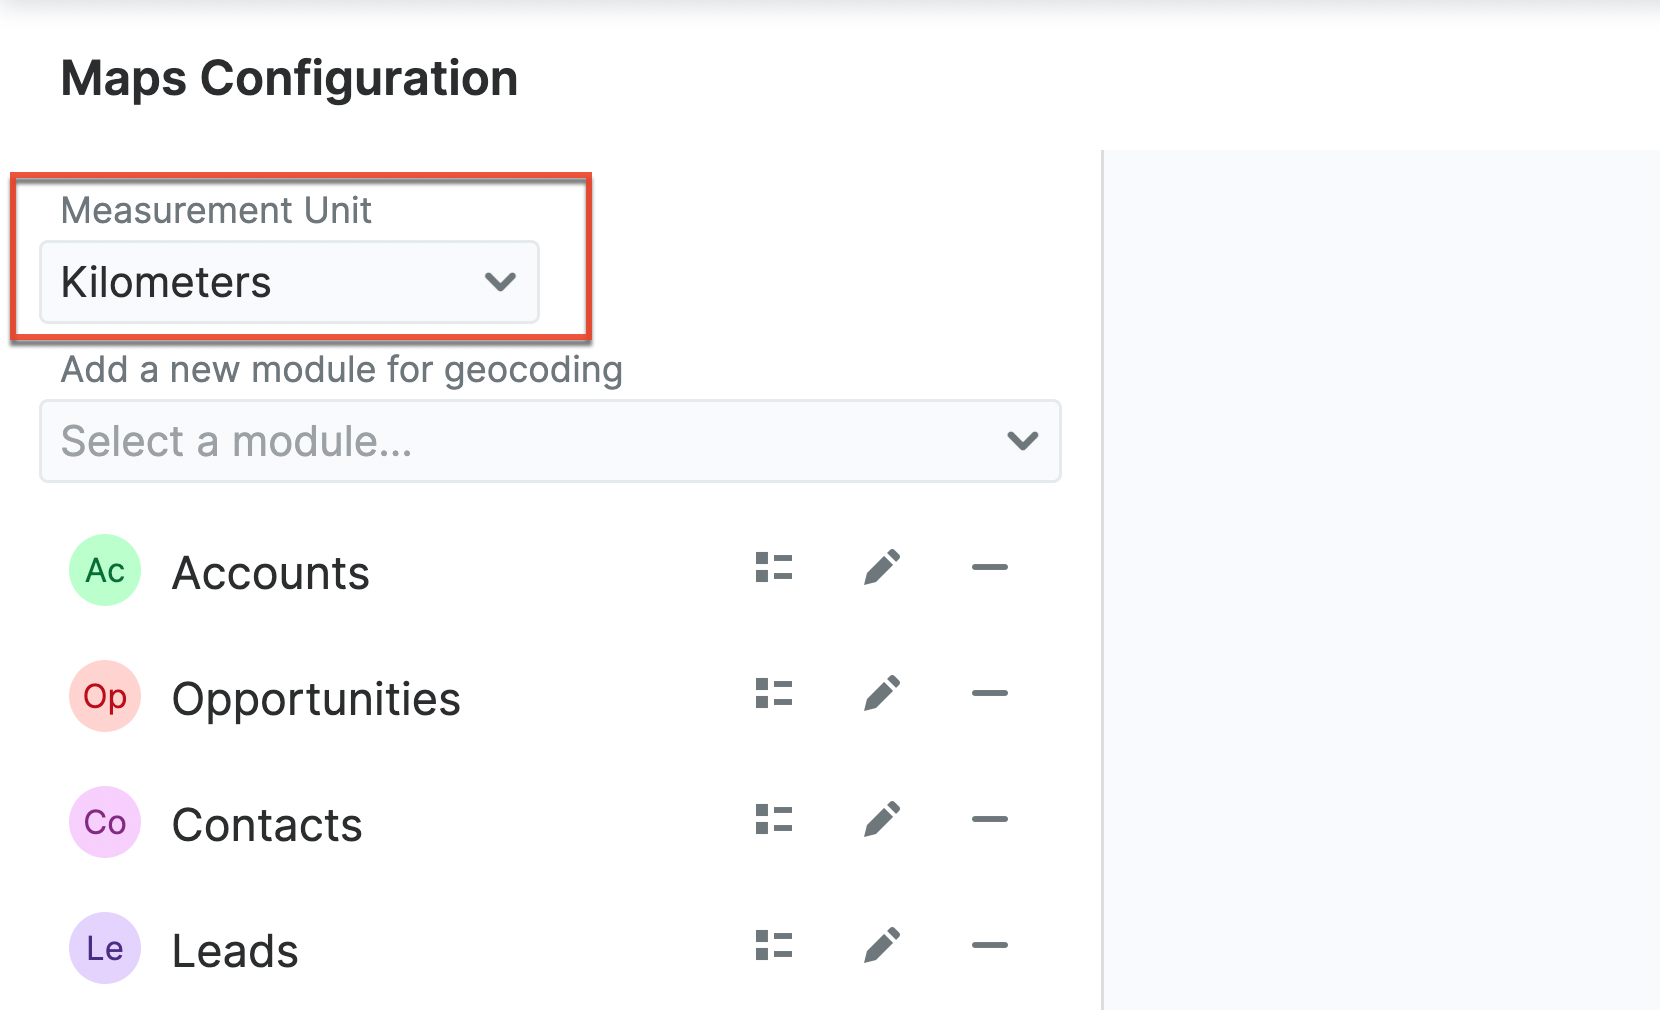Click the chevron arrow beside Kilometers
The width and height of the screenshot is (1660, 1010).
coord(500,282)
